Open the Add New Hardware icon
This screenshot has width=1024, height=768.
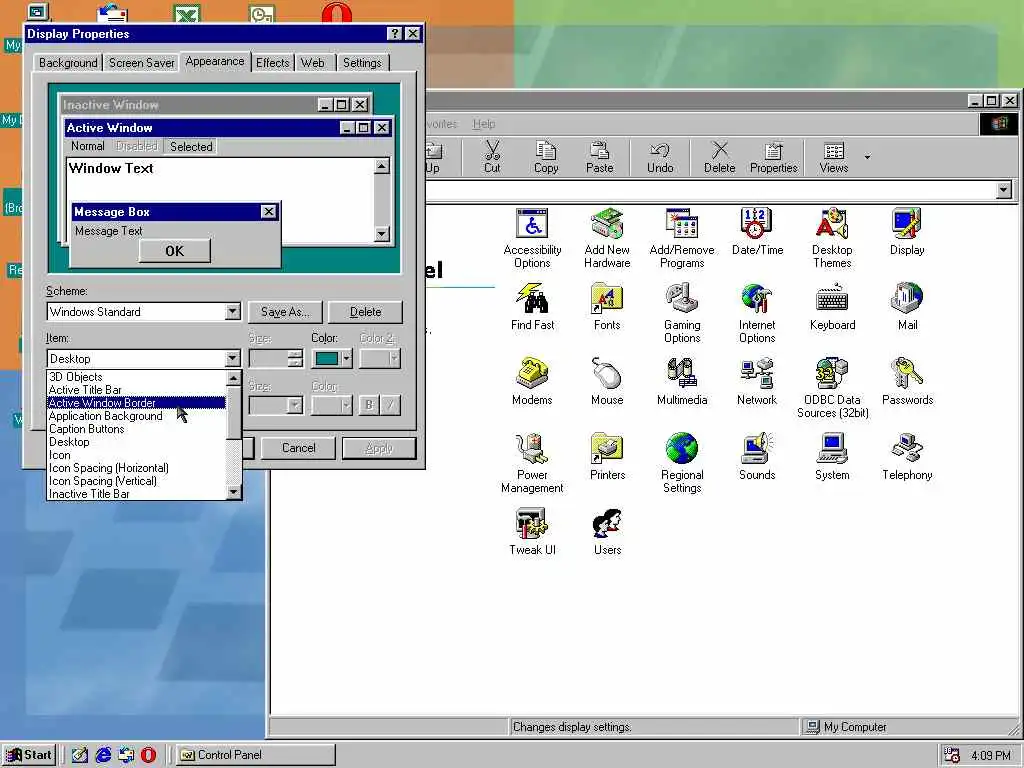pyautogui.click(x=607, y=238)
